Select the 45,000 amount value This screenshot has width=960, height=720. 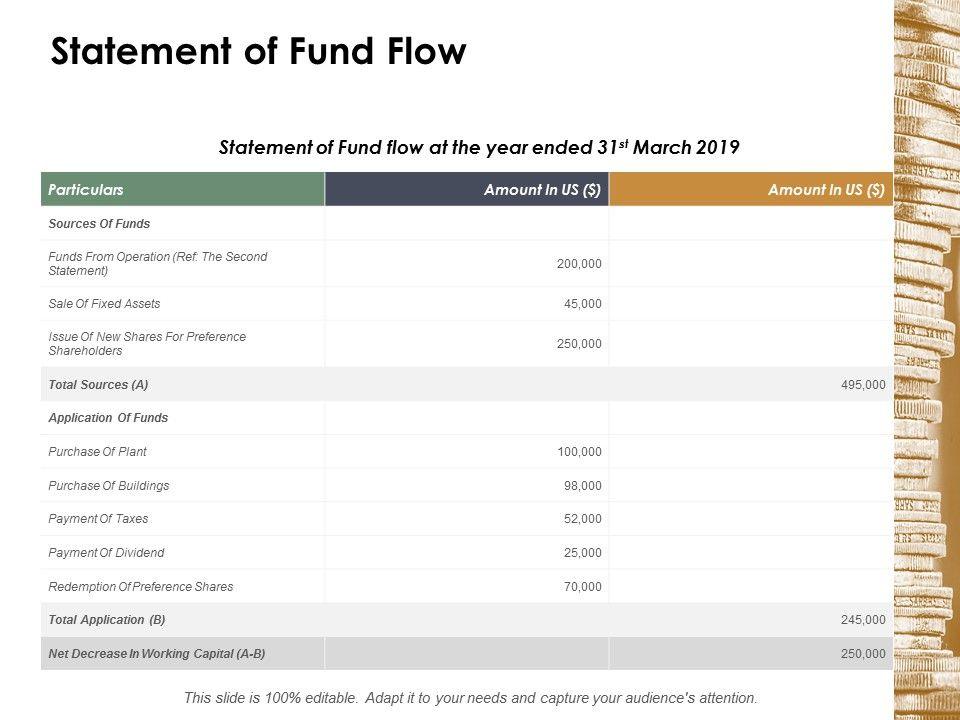click(x=583, y=304)
